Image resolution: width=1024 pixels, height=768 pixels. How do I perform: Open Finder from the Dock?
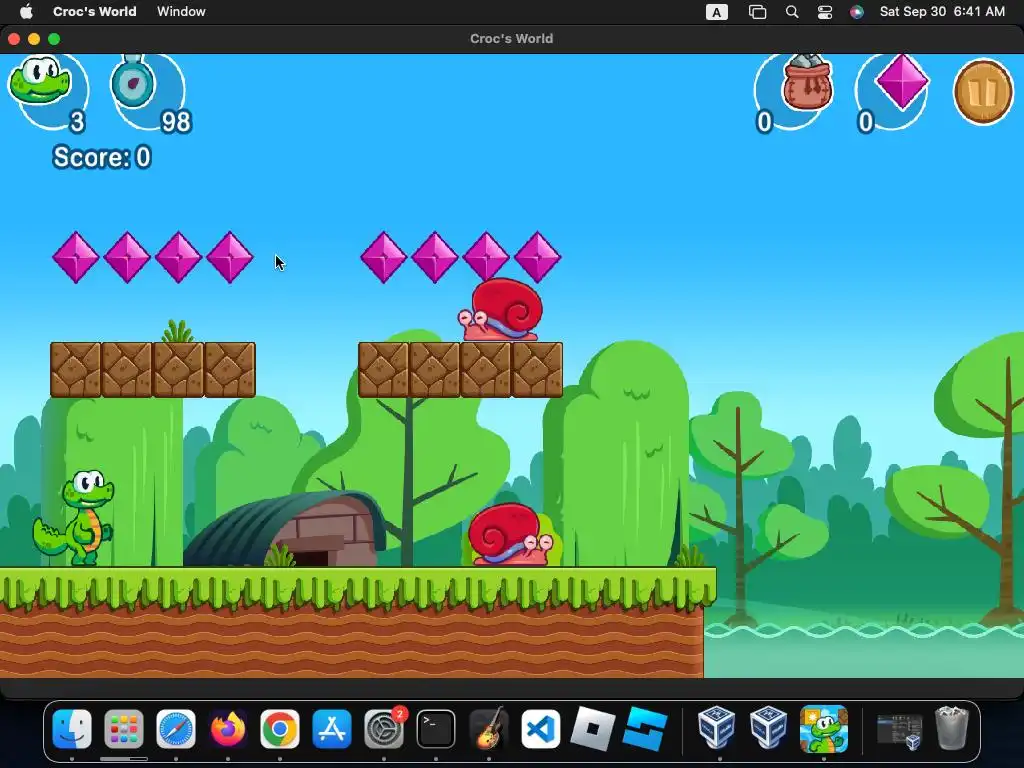72,728
